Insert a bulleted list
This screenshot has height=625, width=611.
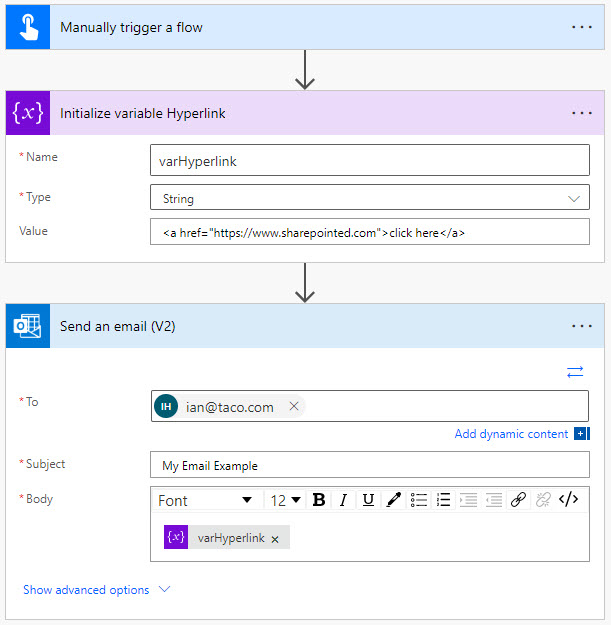coord(418,499)
